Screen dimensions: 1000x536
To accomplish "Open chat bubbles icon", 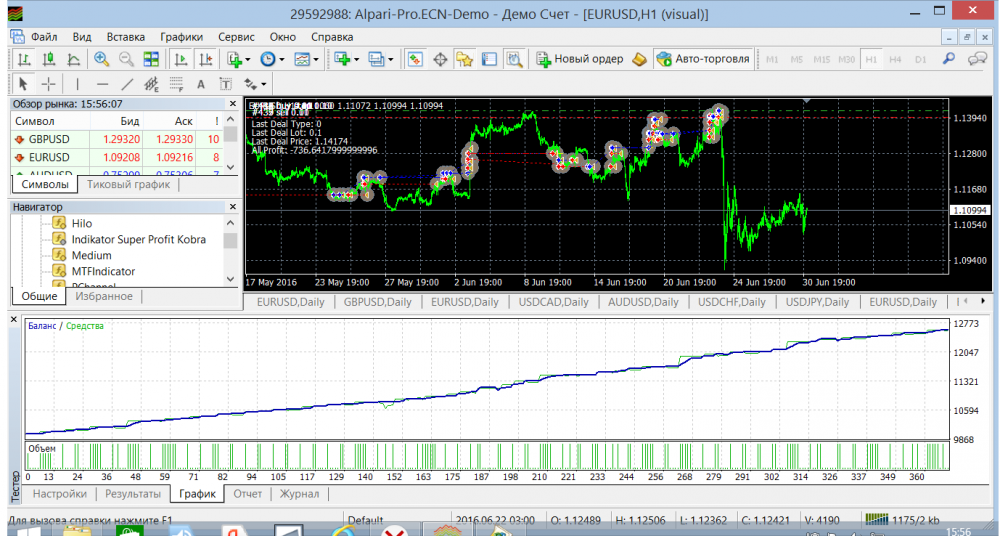I will pyautogui.click(x=978, y=59).
